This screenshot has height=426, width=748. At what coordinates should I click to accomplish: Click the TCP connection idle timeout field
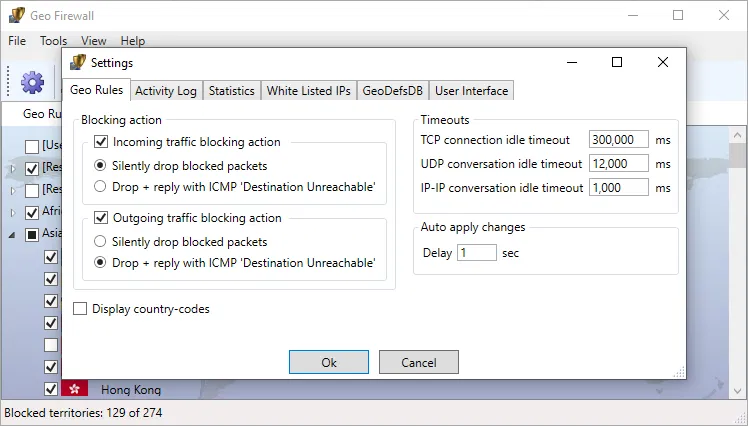(618, 140)
